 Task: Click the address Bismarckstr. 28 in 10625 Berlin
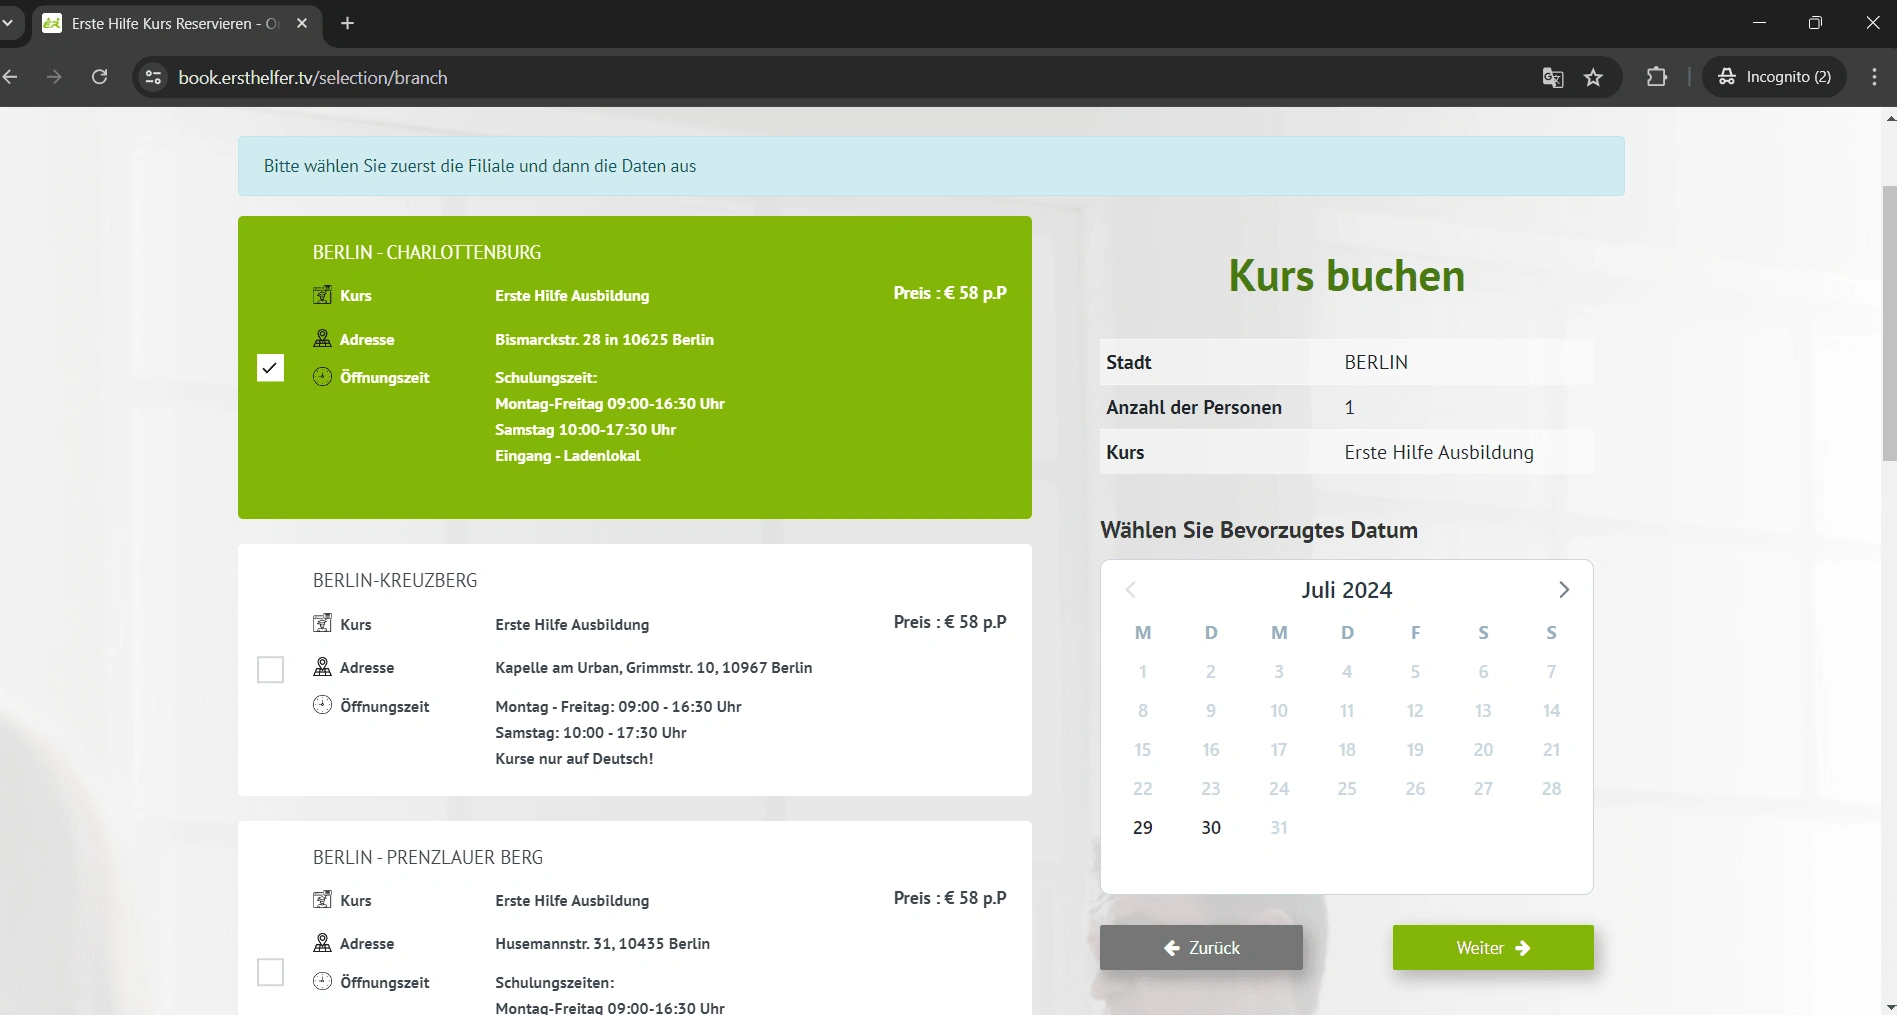click(x=604, y=340)
